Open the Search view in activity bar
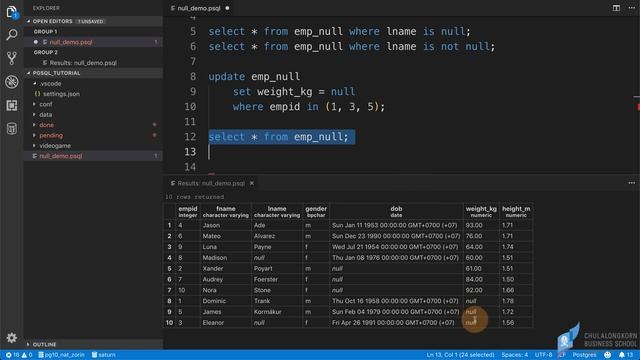The height and width of the screenshot is (360, 640). click(11, 35)
